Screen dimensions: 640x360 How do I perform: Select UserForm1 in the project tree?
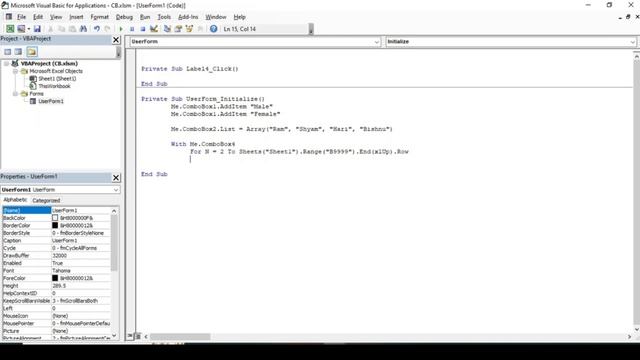click(51, 101)
